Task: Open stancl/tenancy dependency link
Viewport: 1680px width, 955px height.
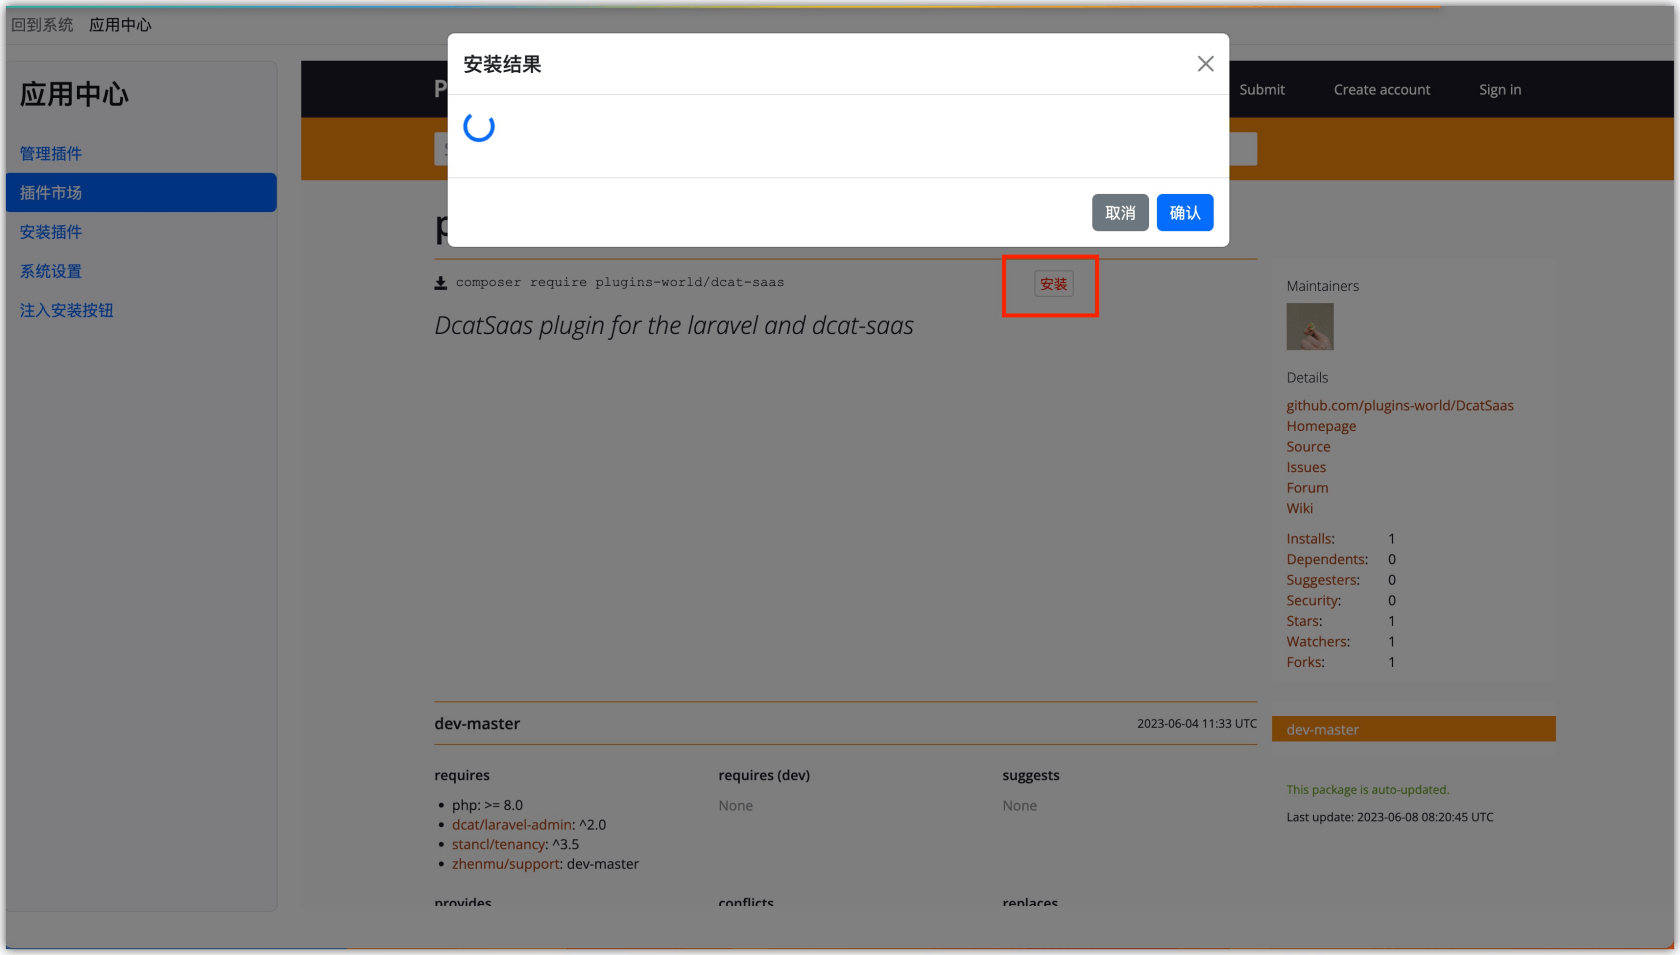Action: [499, 844]
